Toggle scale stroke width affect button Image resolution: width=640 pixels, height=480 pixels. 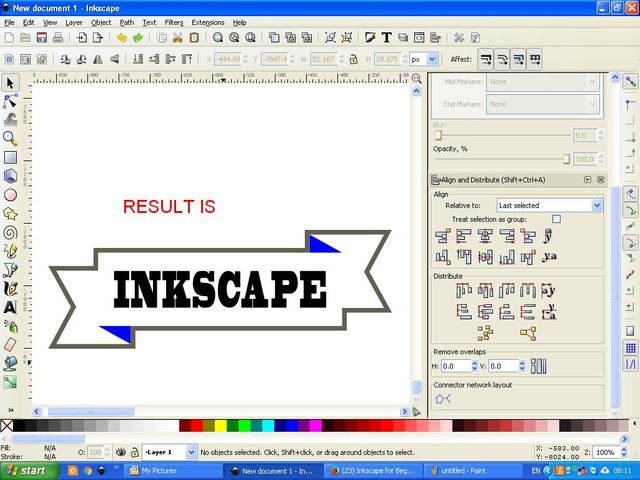click(x=486, y=60)
